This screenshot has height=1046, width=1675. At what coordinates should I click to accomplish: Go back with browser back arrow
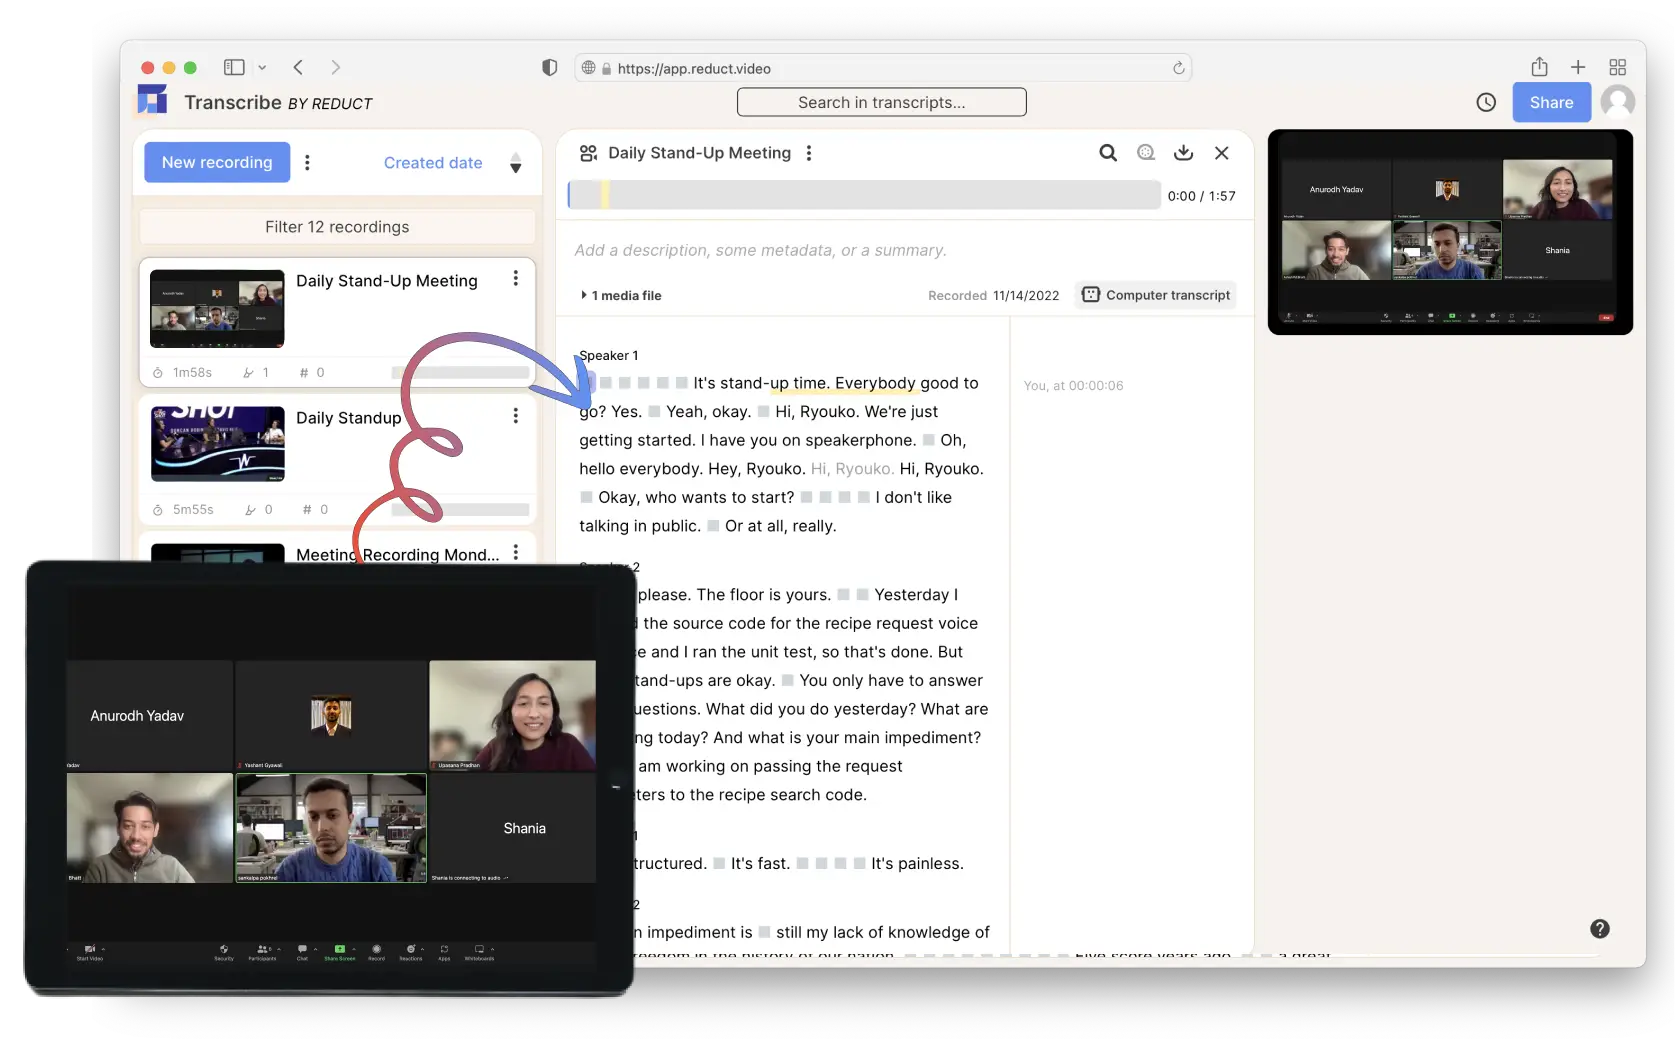pyautogui.click(x=298, y=67)
